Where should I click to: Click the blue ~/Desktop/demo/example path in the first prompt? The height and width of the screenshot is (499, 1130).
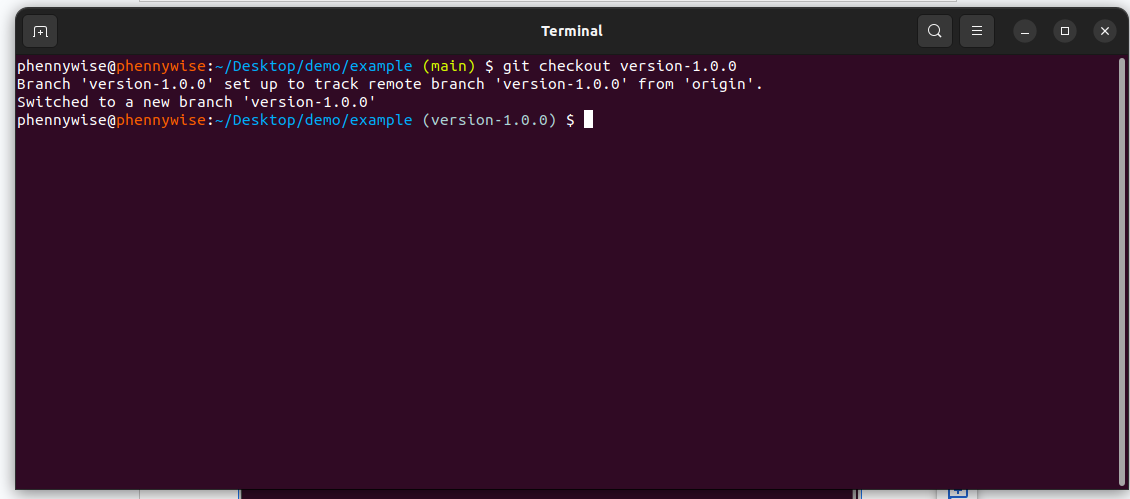tap(313, 66)
